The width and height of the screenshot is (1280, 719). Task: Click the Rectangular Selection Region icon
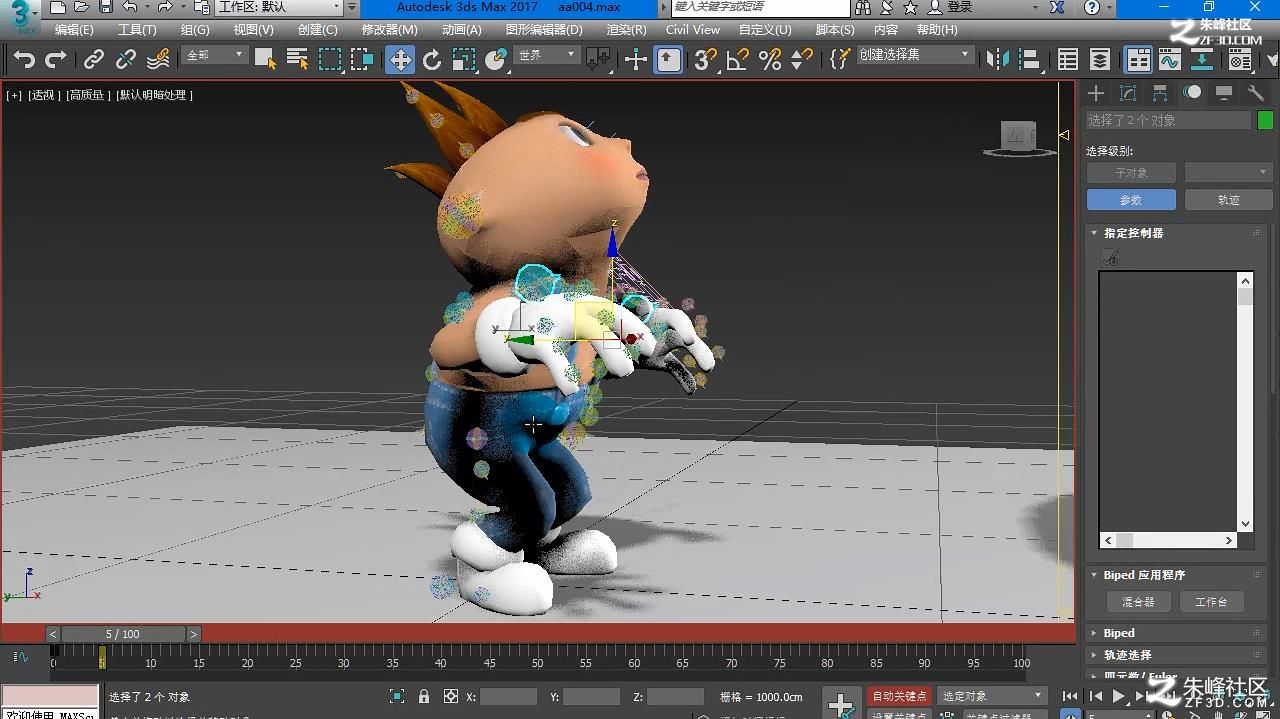coord(330,60)
